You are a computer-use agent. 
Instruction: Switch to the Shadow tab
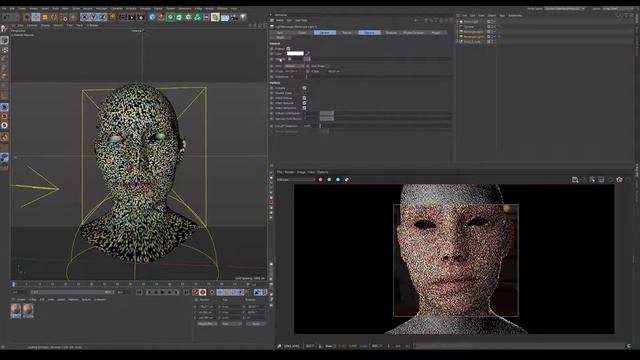(391, 32)
